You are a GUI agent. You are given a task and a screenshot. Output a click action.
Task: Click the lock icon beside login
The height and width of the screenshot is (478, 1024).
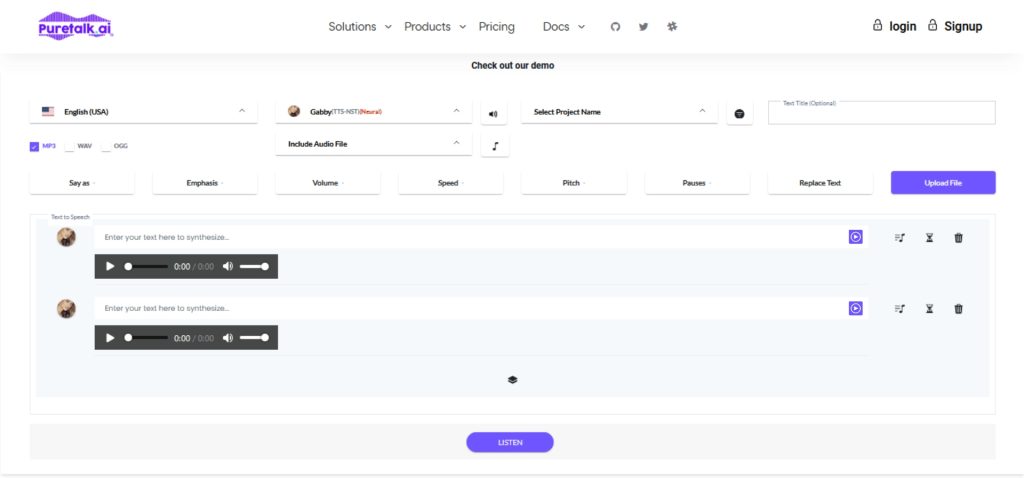pyautogui.click(x=878, y=25)
